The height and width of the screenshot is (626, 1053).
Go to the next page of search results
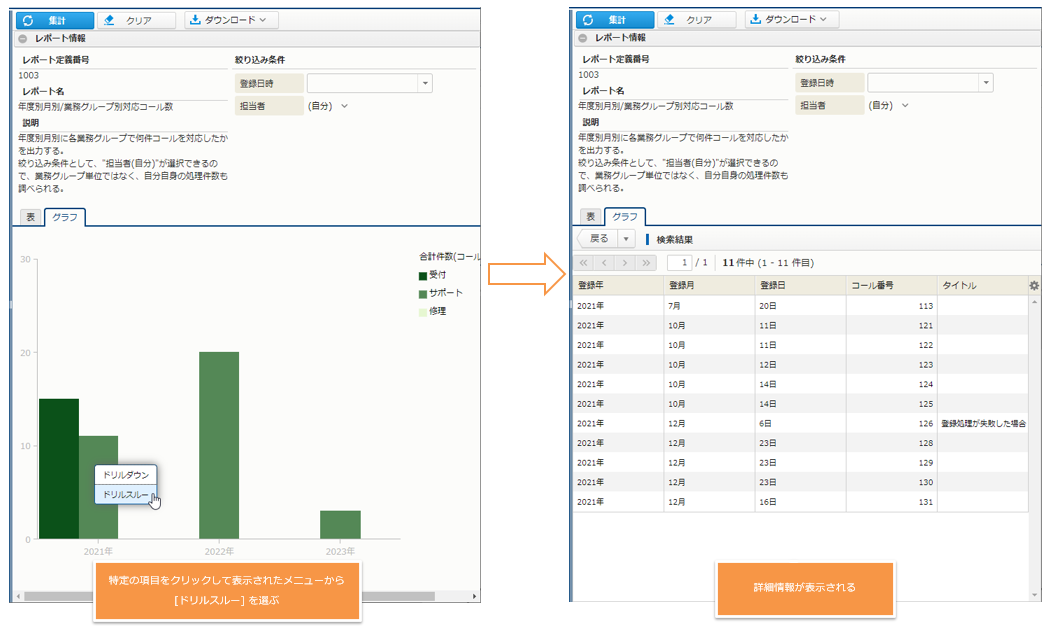[x=625, y=263]
